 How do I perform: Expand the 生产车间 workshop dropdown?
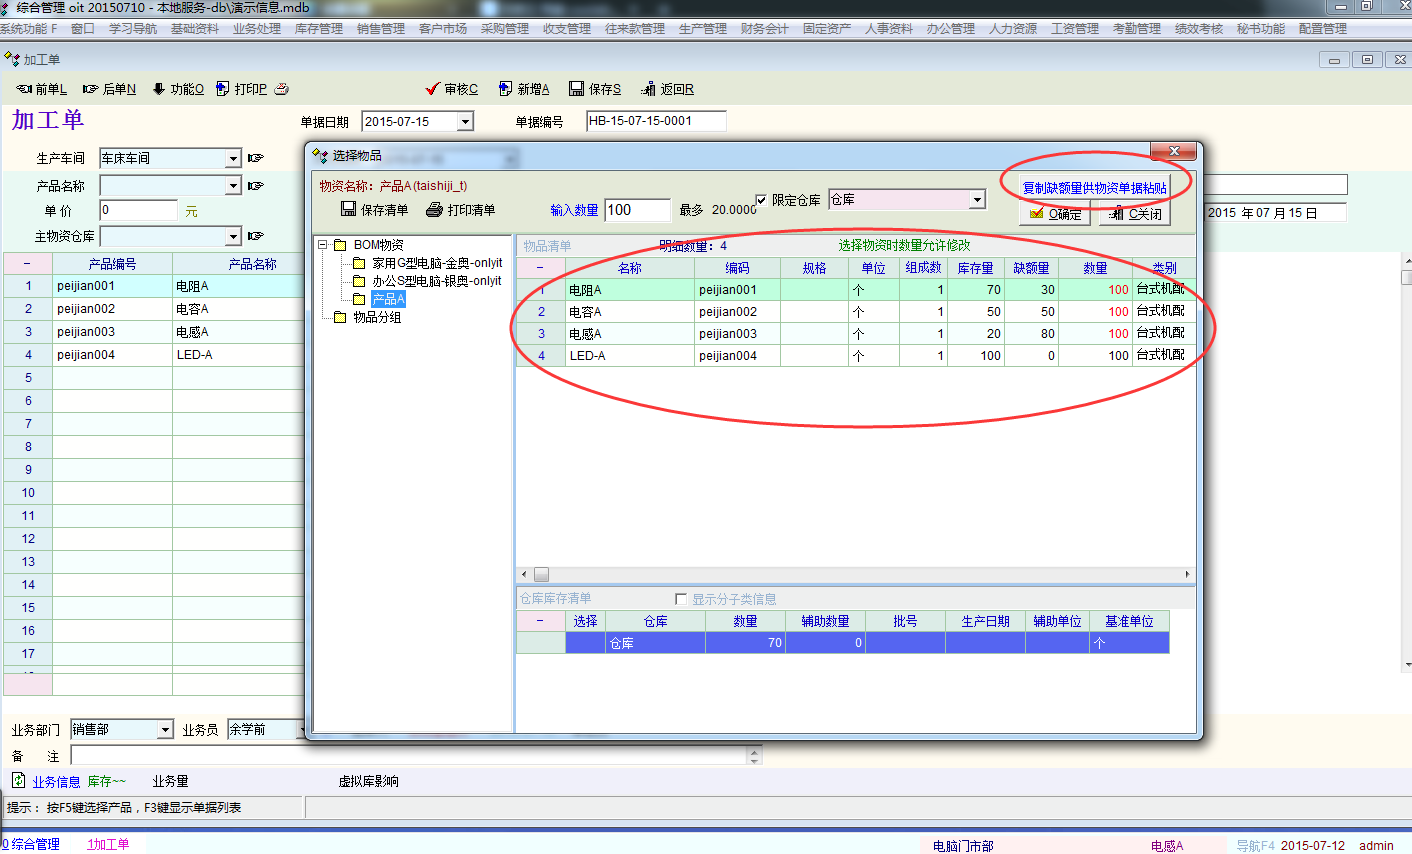[233, 159]
